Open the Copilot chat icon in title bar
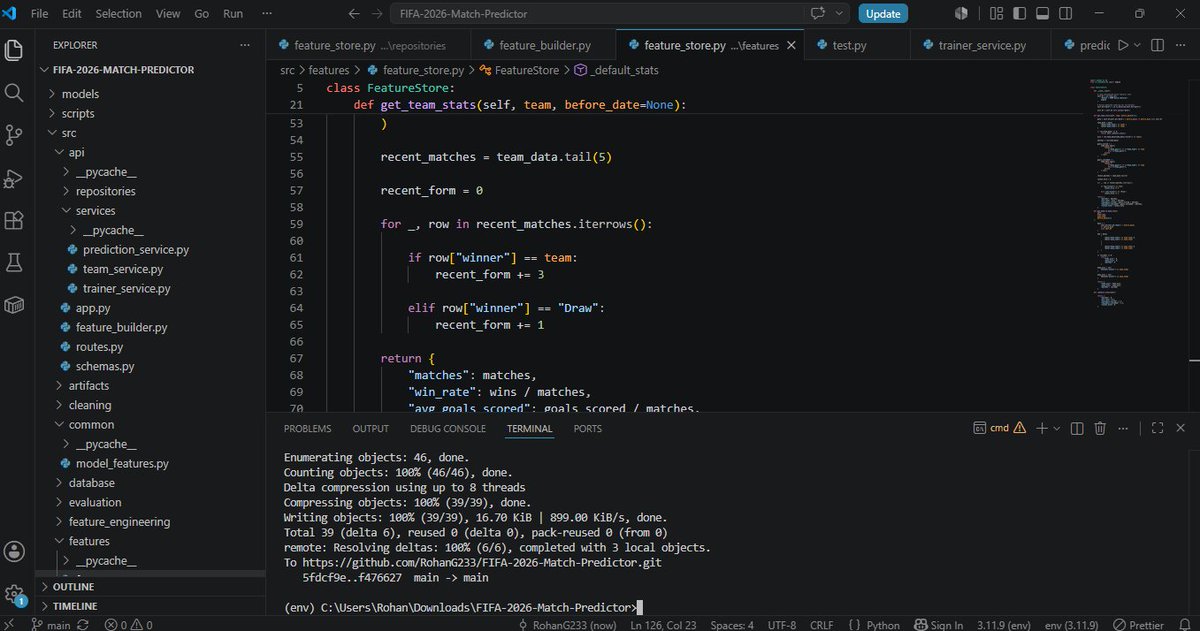This screenshot has width=1200, height=631. 819,14
